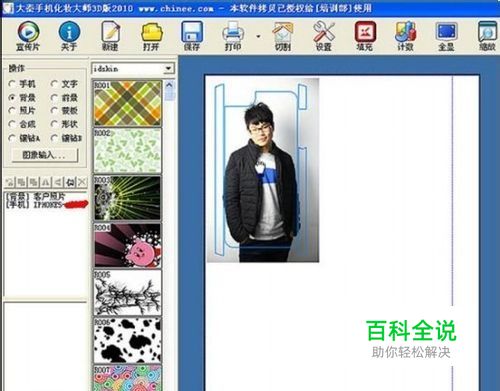
Task: Click the 打开 open folder icon
Action: pos(151,36)
